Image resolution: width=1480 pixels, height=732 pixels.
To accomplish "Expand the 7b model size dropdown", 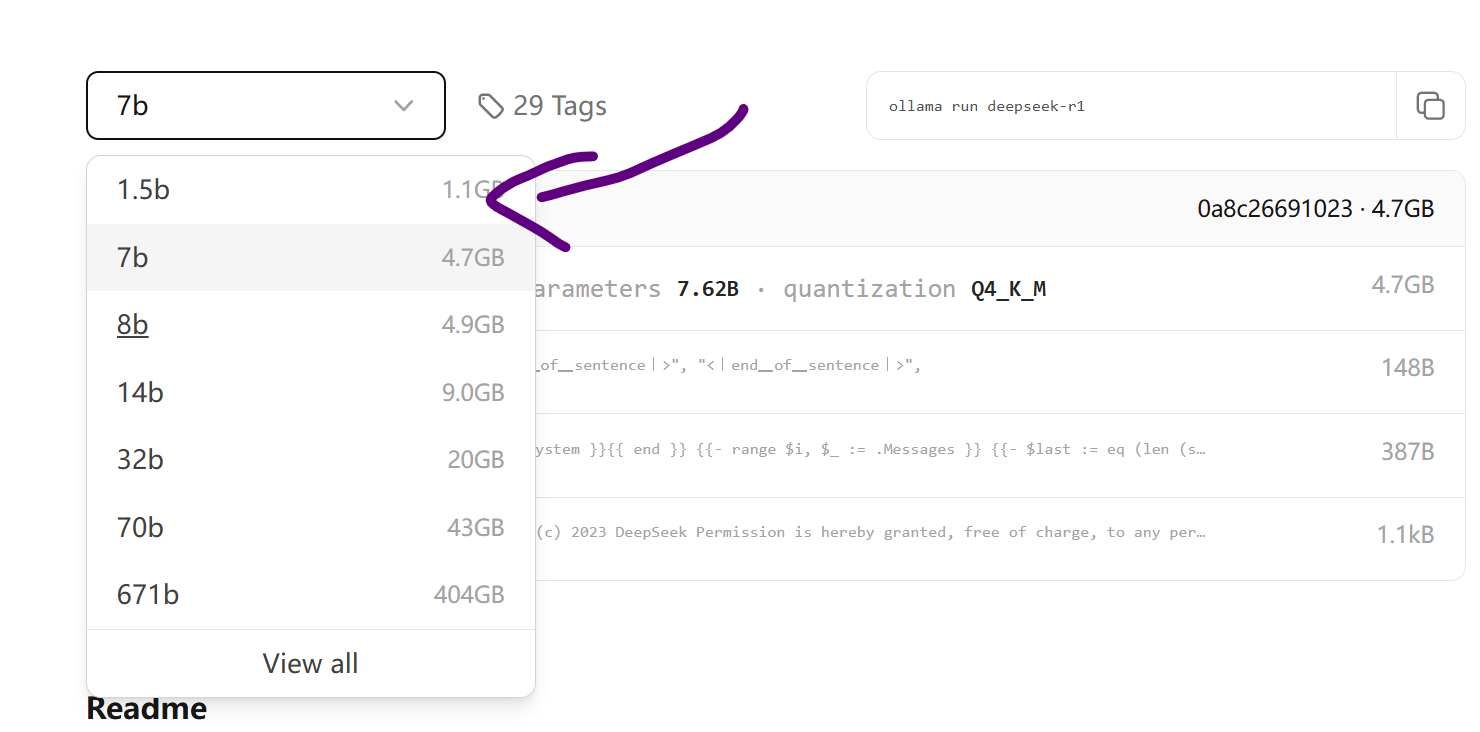I will click(x=265, y=105).
